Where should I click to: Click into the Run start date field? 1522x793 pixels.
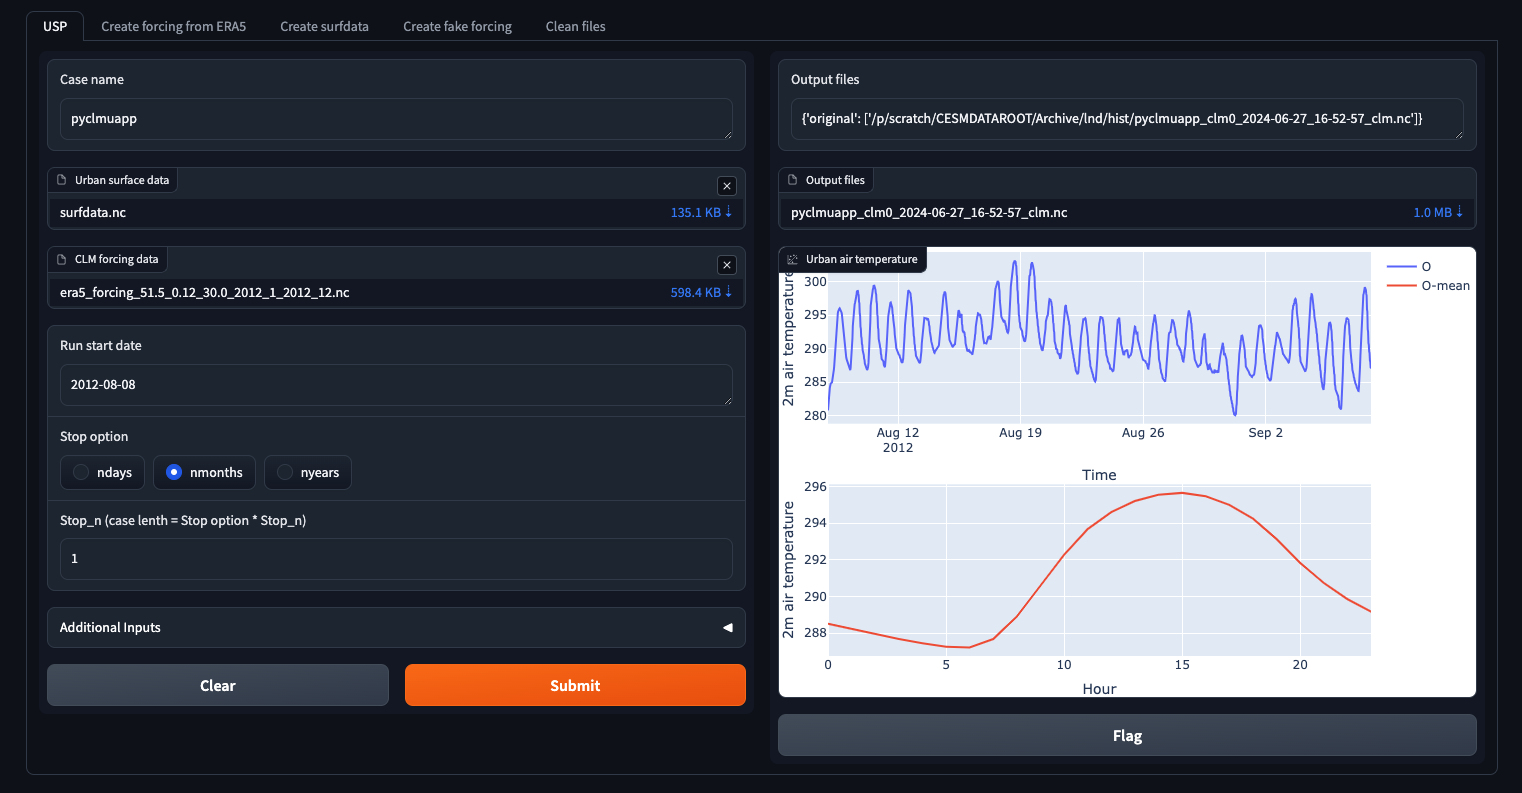coord(396,384)
